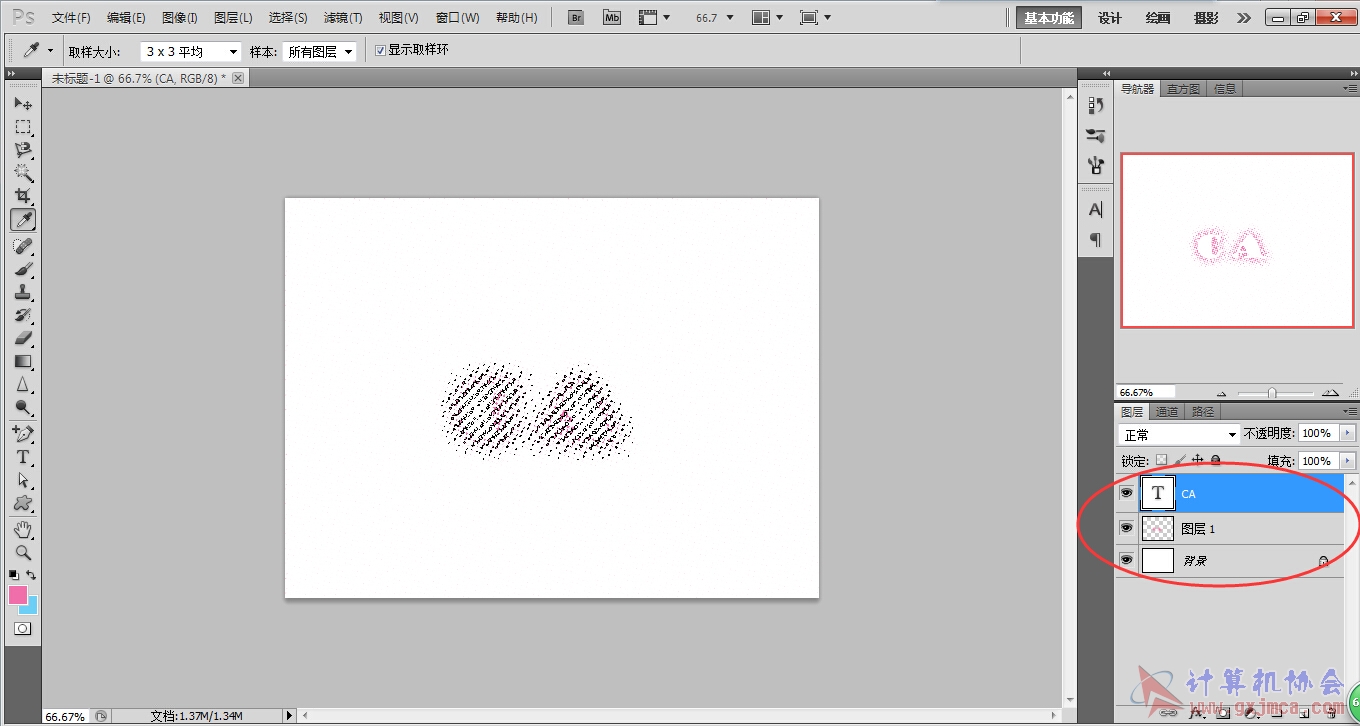Select the Crop tool
Screen dimensions: 1360x726
pyautogui.click(x=23, y=196)
